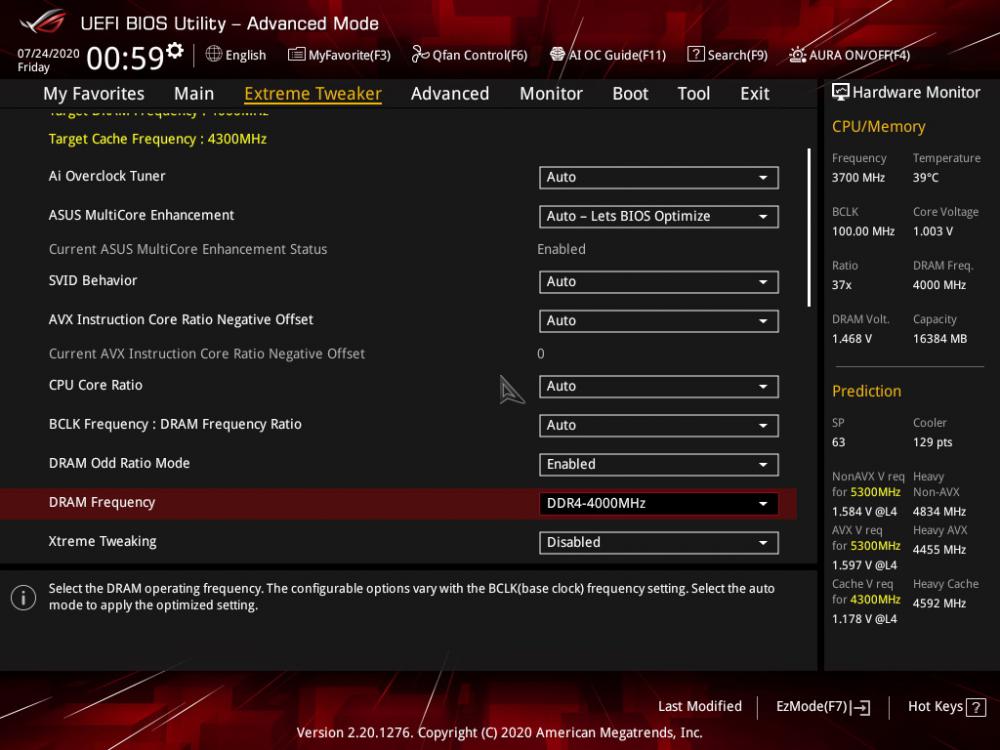Click the Qfan Control fan icon
Screen dimensions: 1000x750
pos(420,55)
